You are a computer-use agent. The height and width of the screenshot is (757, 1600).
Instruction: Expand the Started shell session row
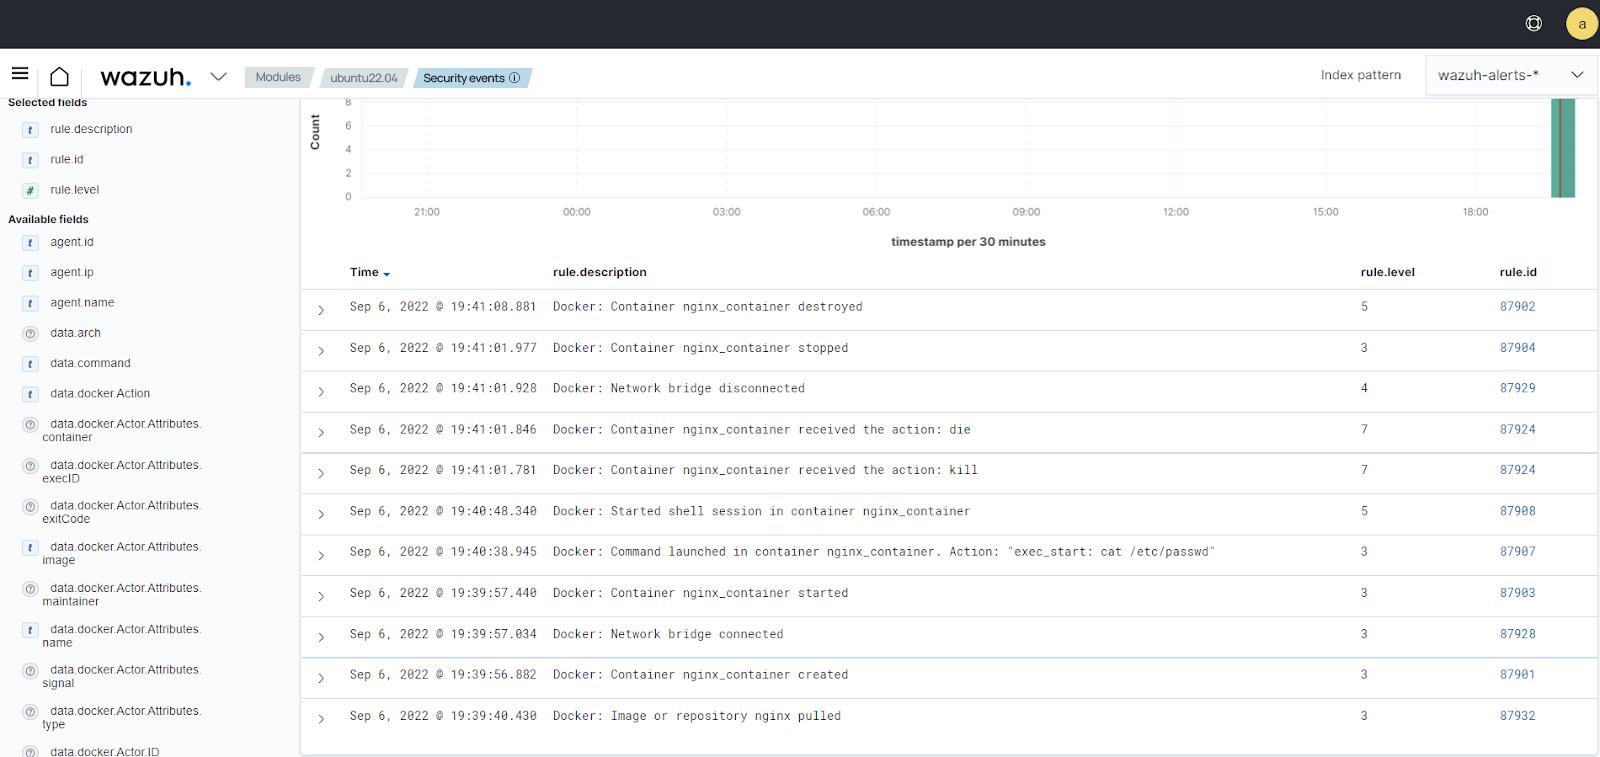point(321,514)
